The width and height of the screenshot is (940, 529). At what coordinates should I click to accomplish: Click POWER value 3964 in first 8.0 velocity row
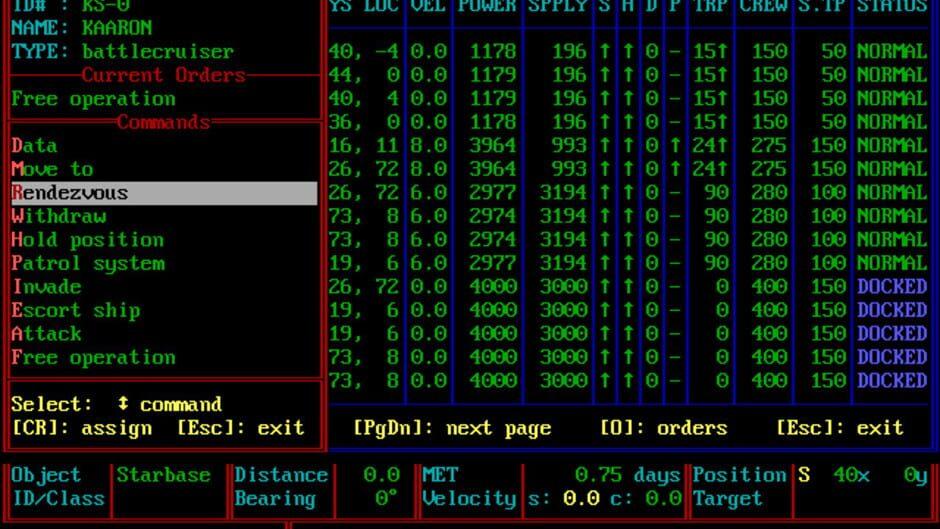[493, 146]
